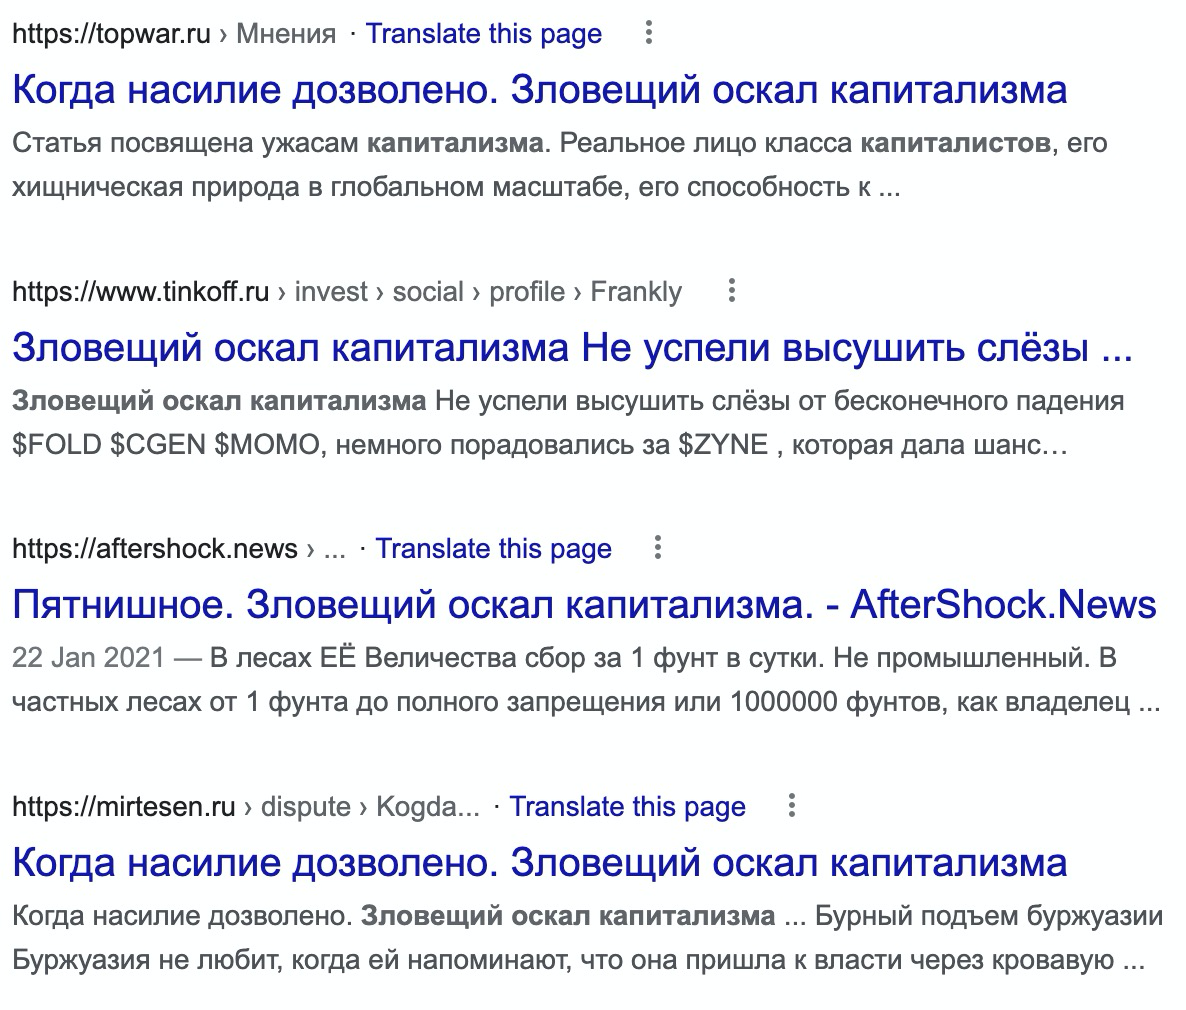Image resolution: width=1186 pixels, height=1010 pixels.
Task: Click Мнения breadcrumb of topwar result
Action: pos(286,33)
